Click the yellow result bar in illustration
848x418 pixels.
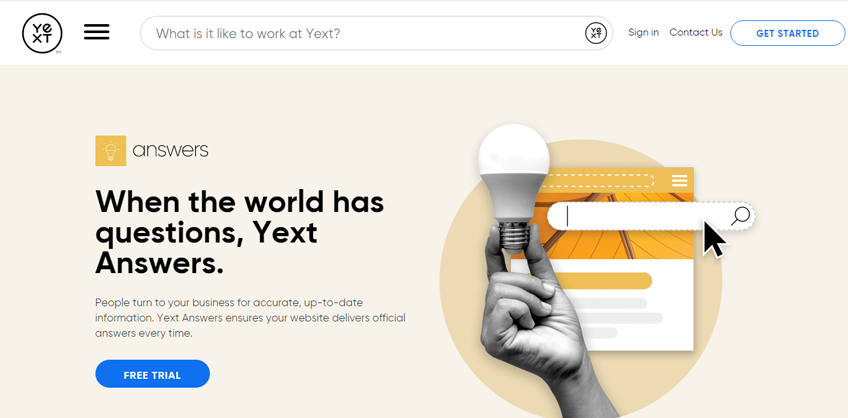(x=601, y=281)
